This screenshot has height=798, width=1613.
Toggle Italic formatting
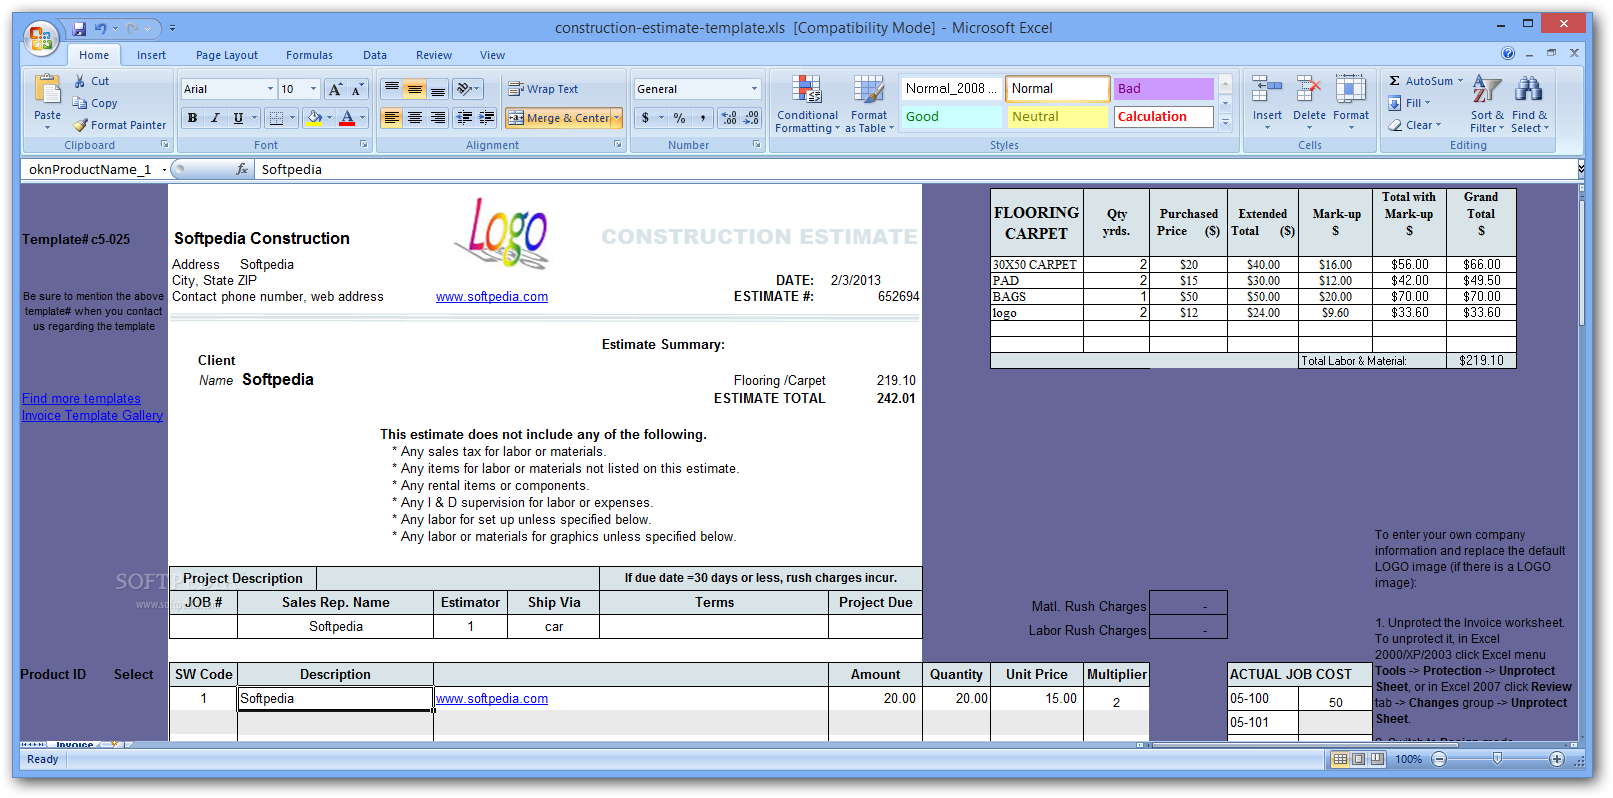[215, 118]
